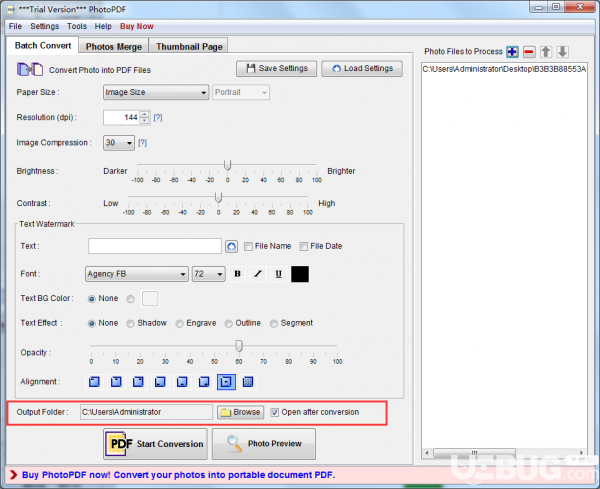
Task: Select Engrave text effect
Action: click(x=179, y=324)
